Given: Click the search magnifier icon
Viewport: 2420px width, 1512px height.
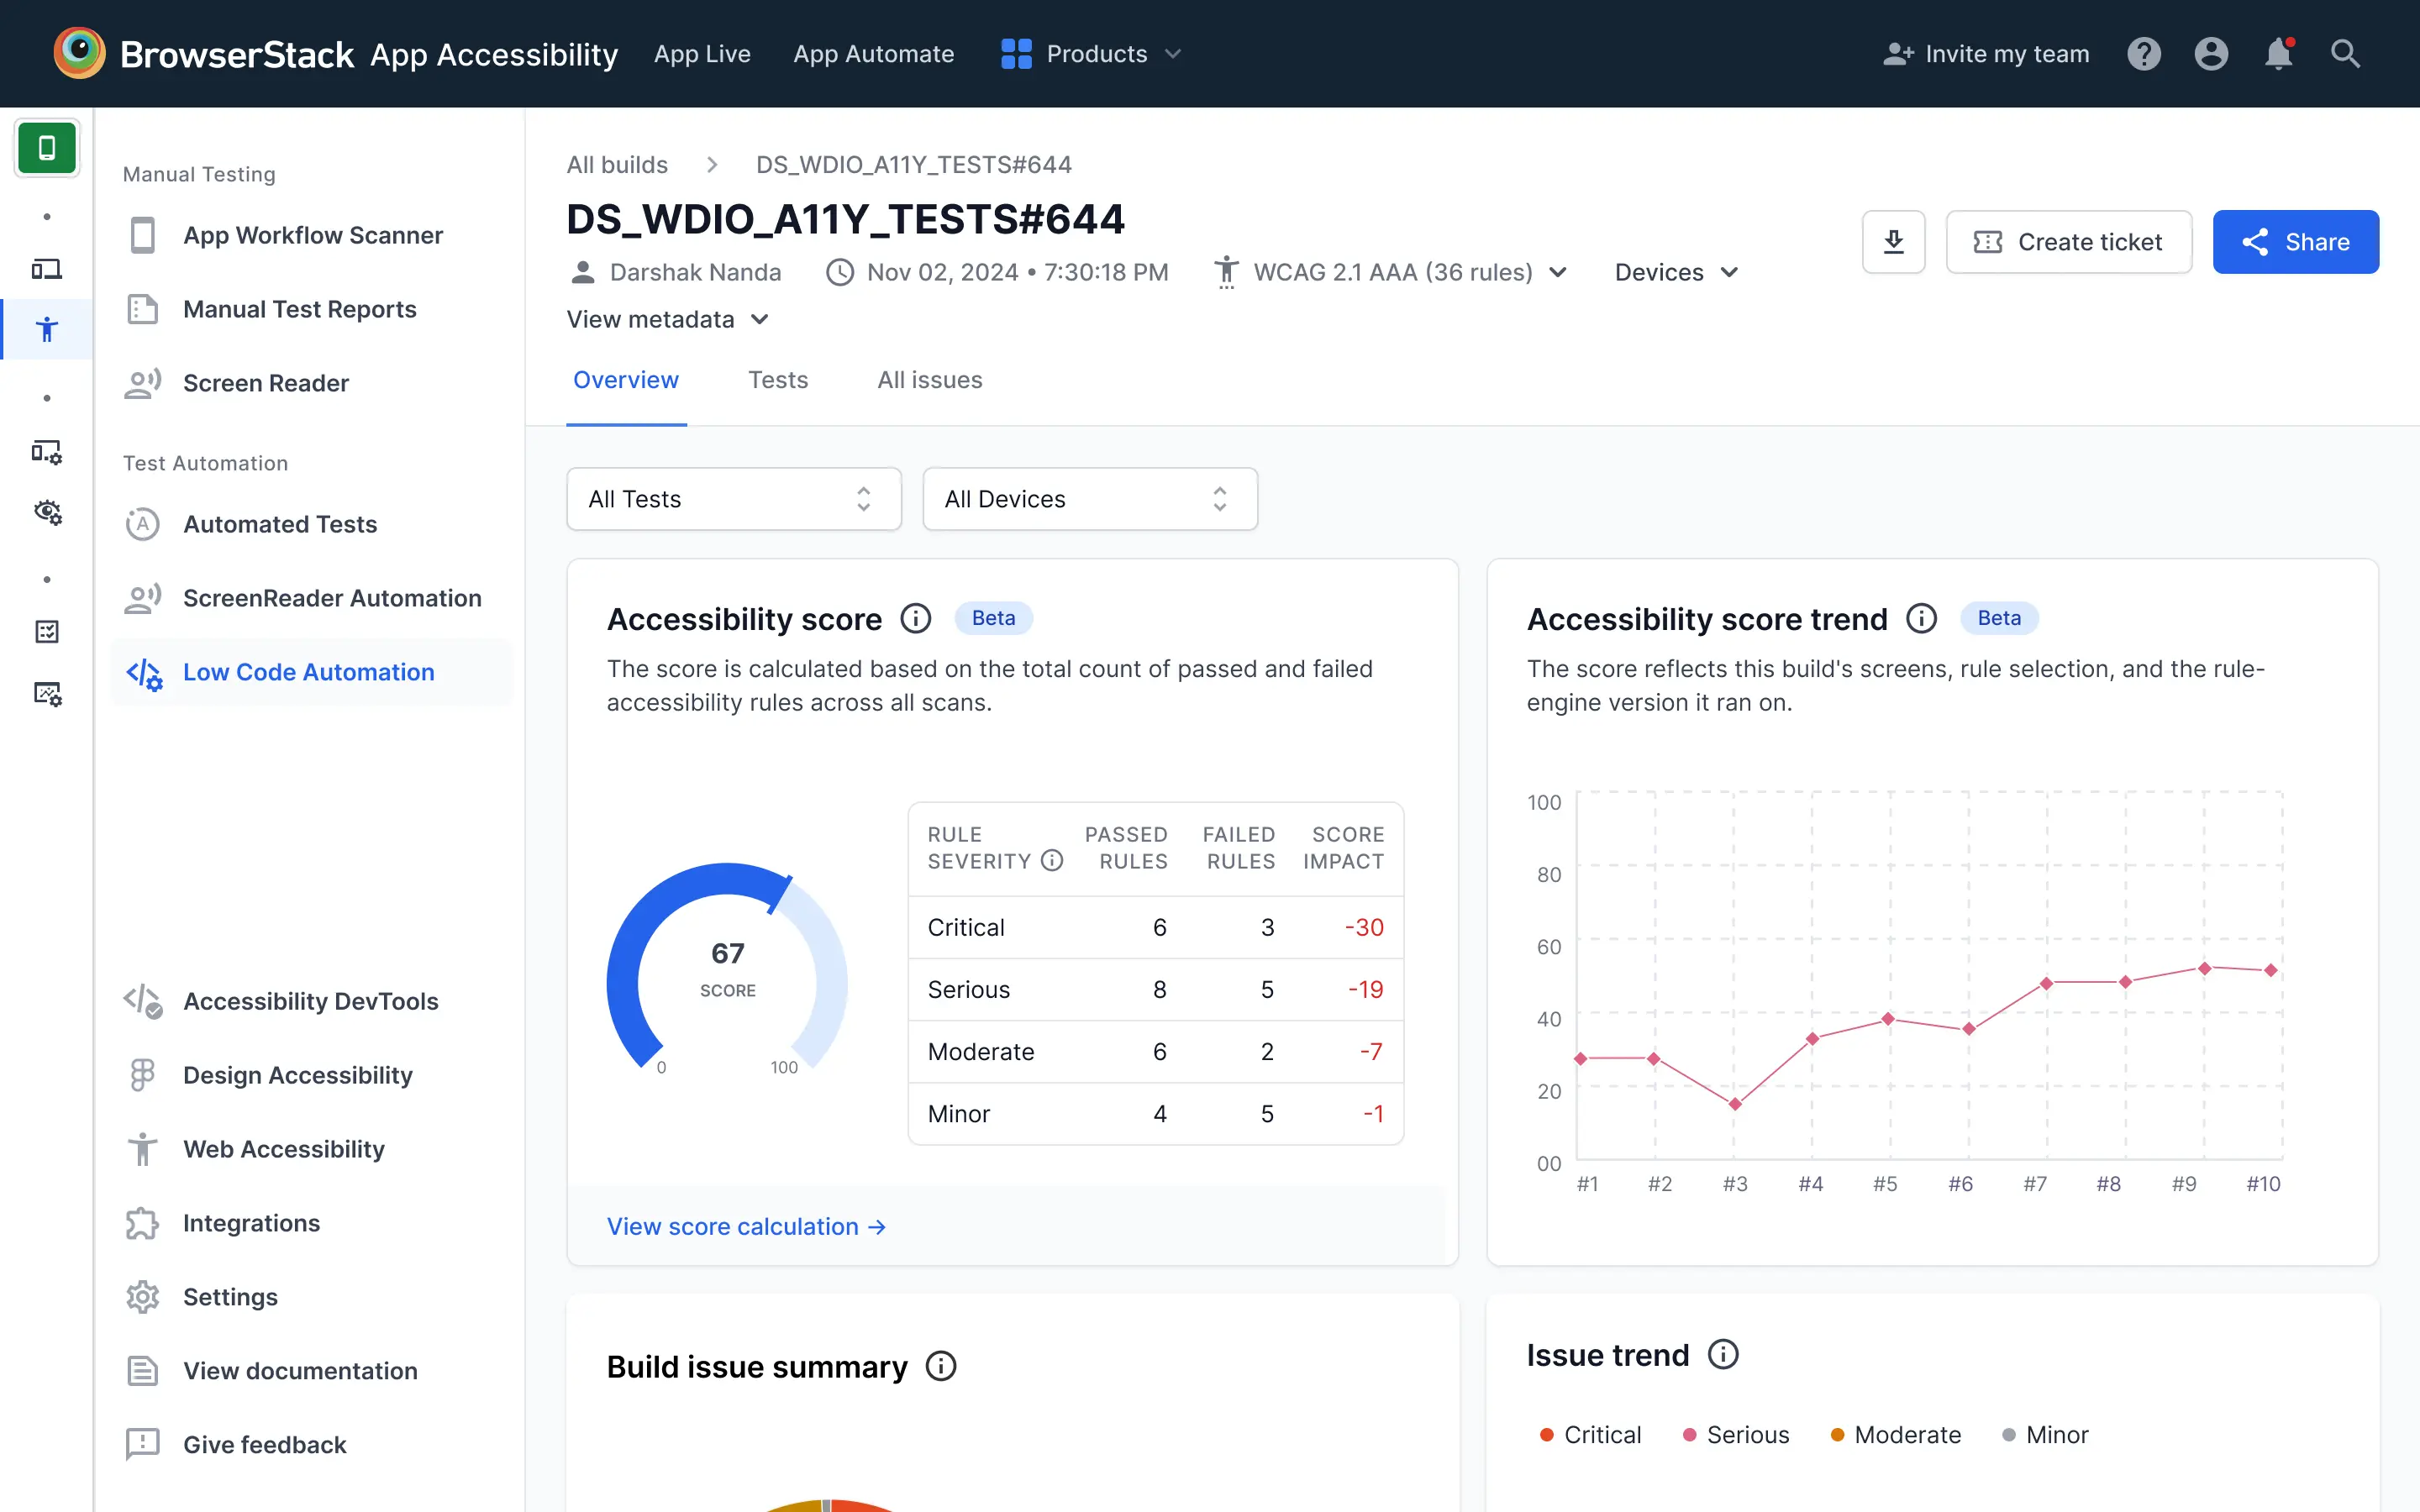Looking at the screenshot, I should 2345,54.
